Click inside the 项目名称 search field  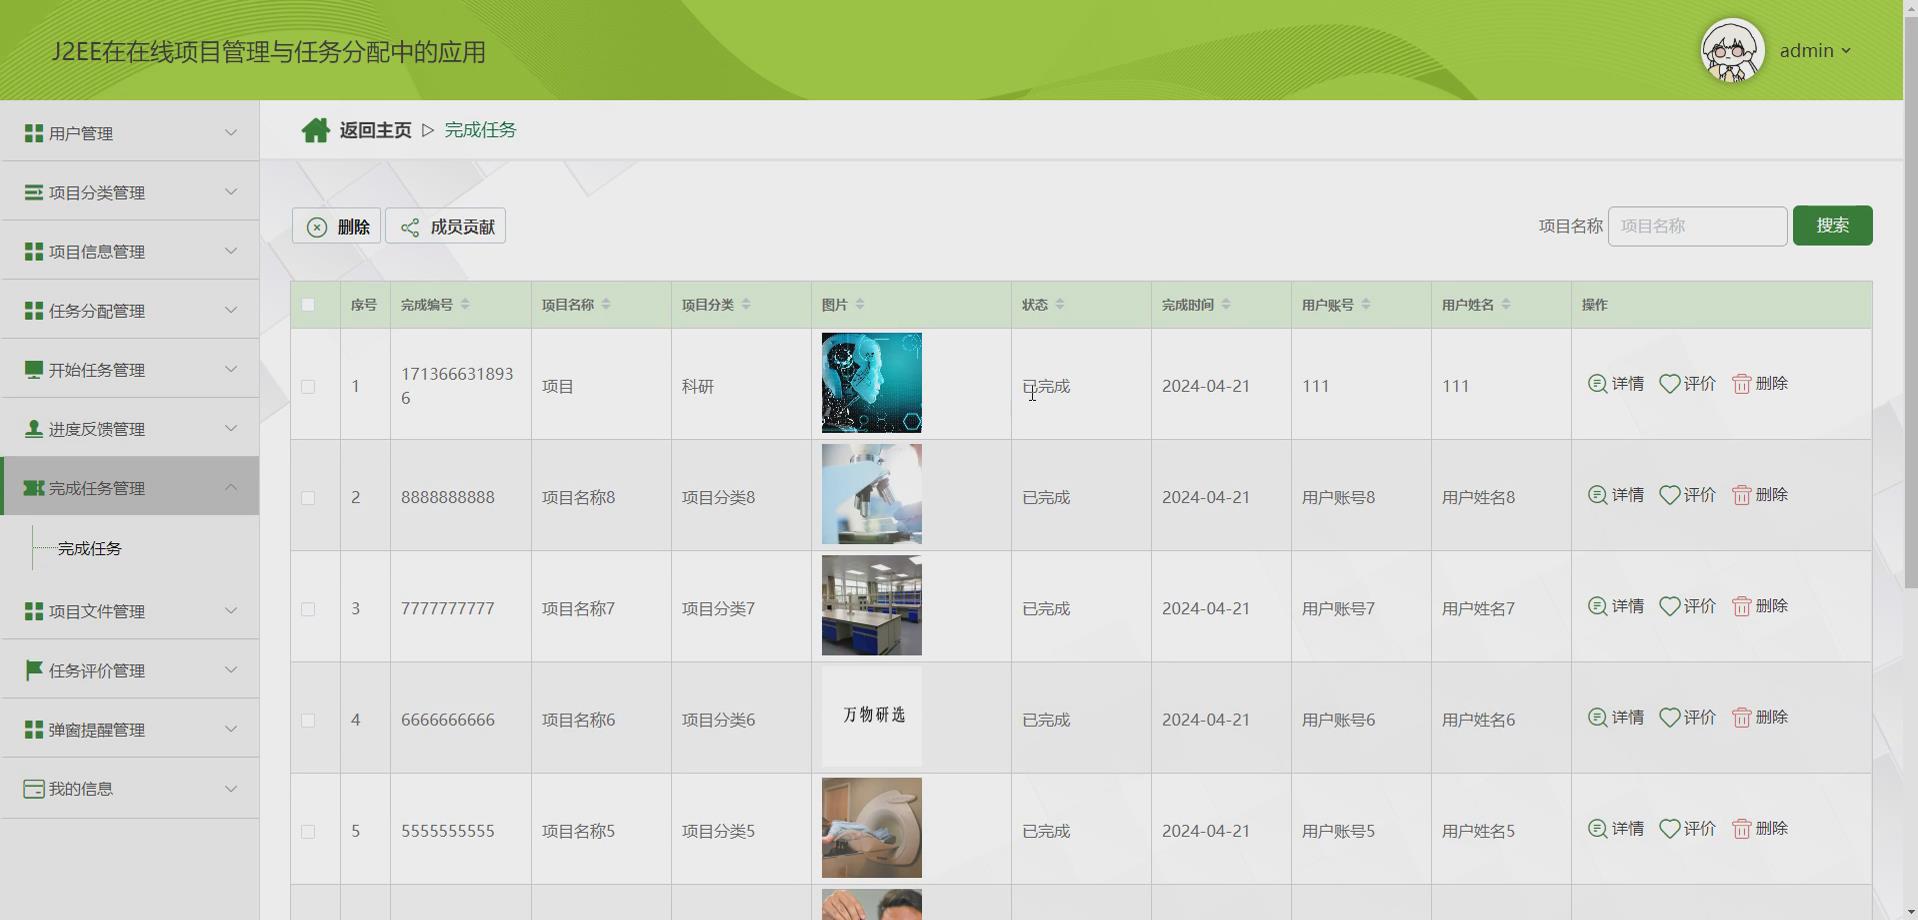pyautogui.click(x=1697, y=226)
